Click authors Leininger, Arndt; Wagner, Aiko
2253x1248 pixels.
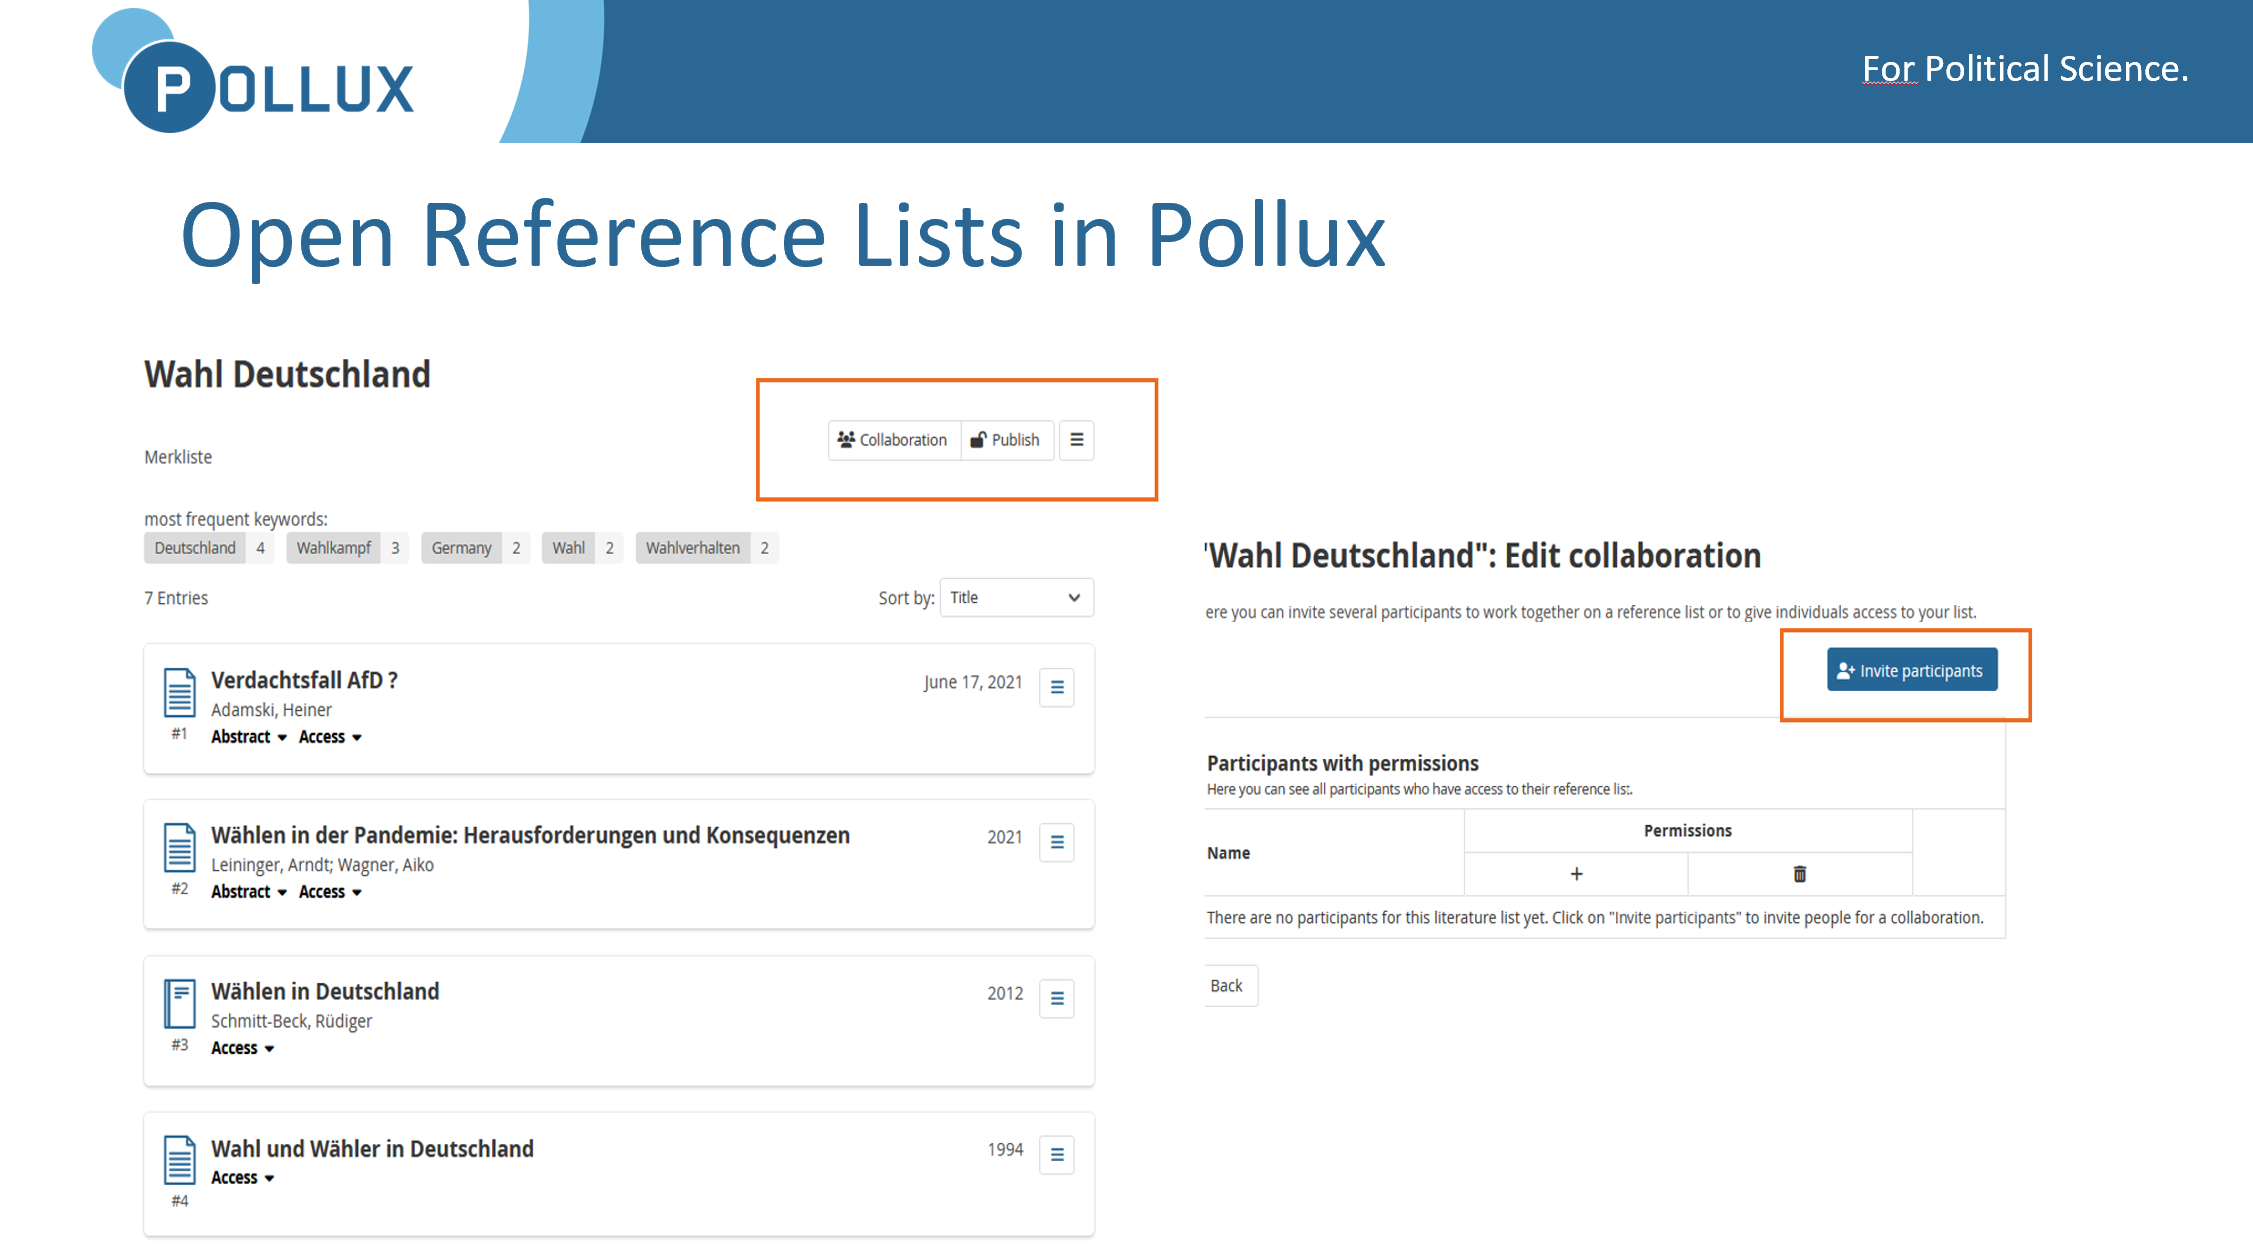(322, 865)
